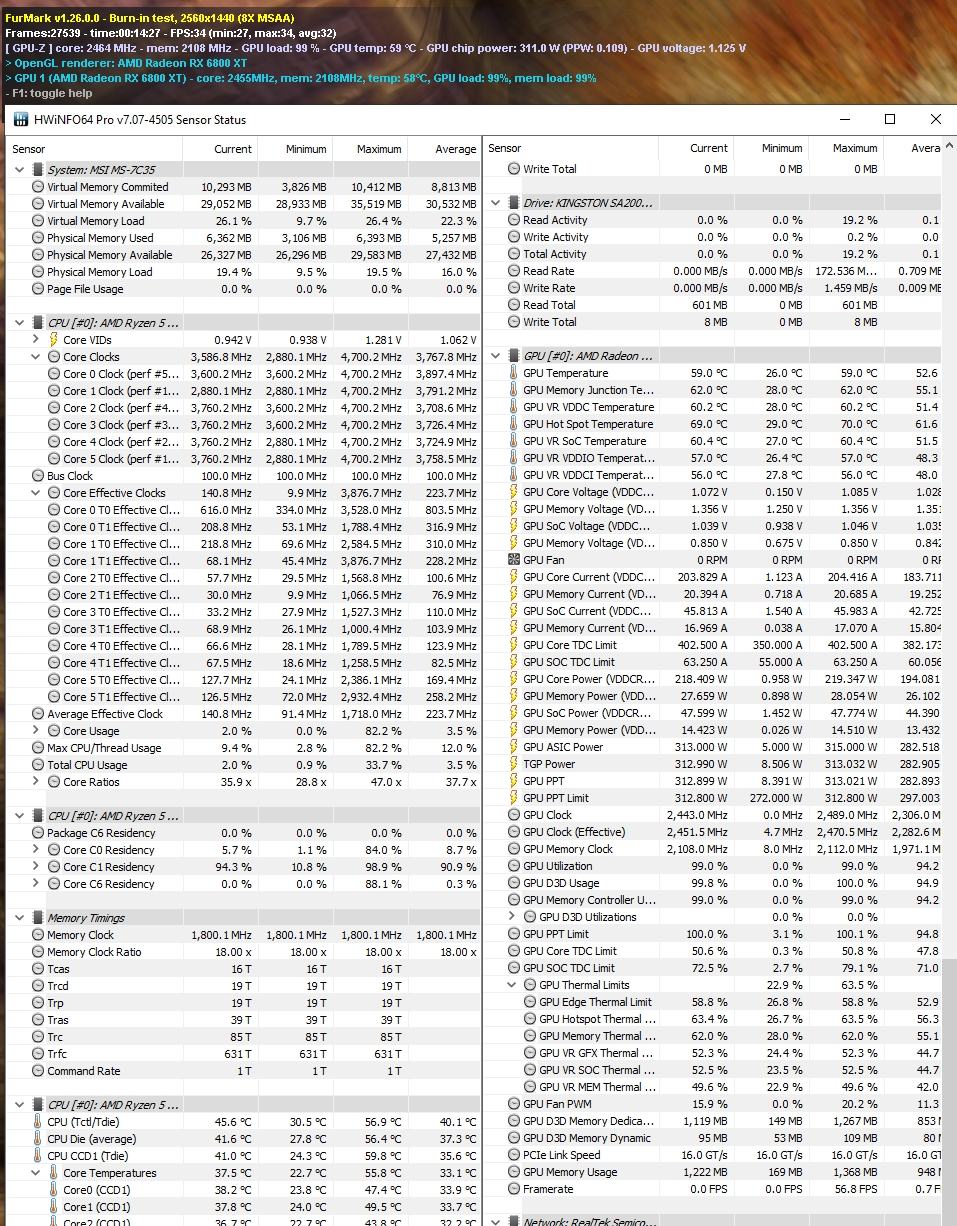This screenshot has width=957, height=1226.
Task: Click the GPU Temperature thermometer icon
Action: coord(514,373)
